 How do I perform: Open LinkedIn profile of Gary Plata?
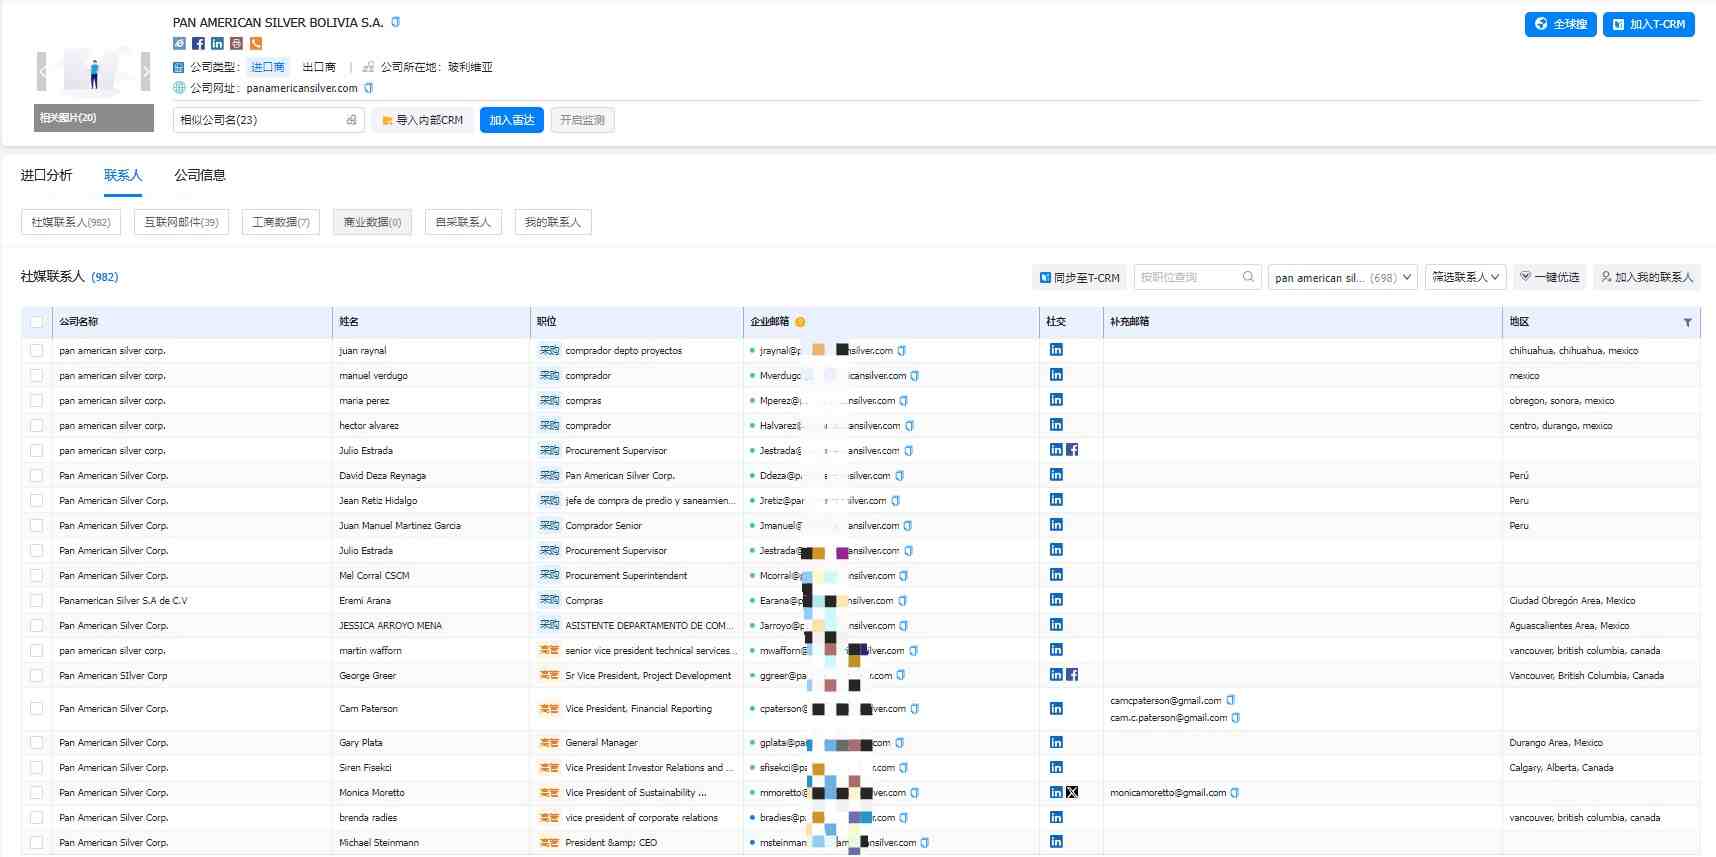[1056, 742]
